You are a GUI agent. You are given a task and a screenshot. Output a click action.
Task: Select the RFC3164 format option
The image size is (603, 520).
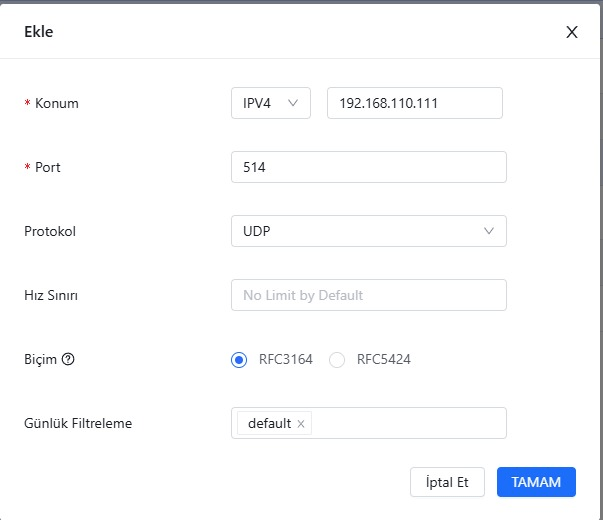[240, 360]
